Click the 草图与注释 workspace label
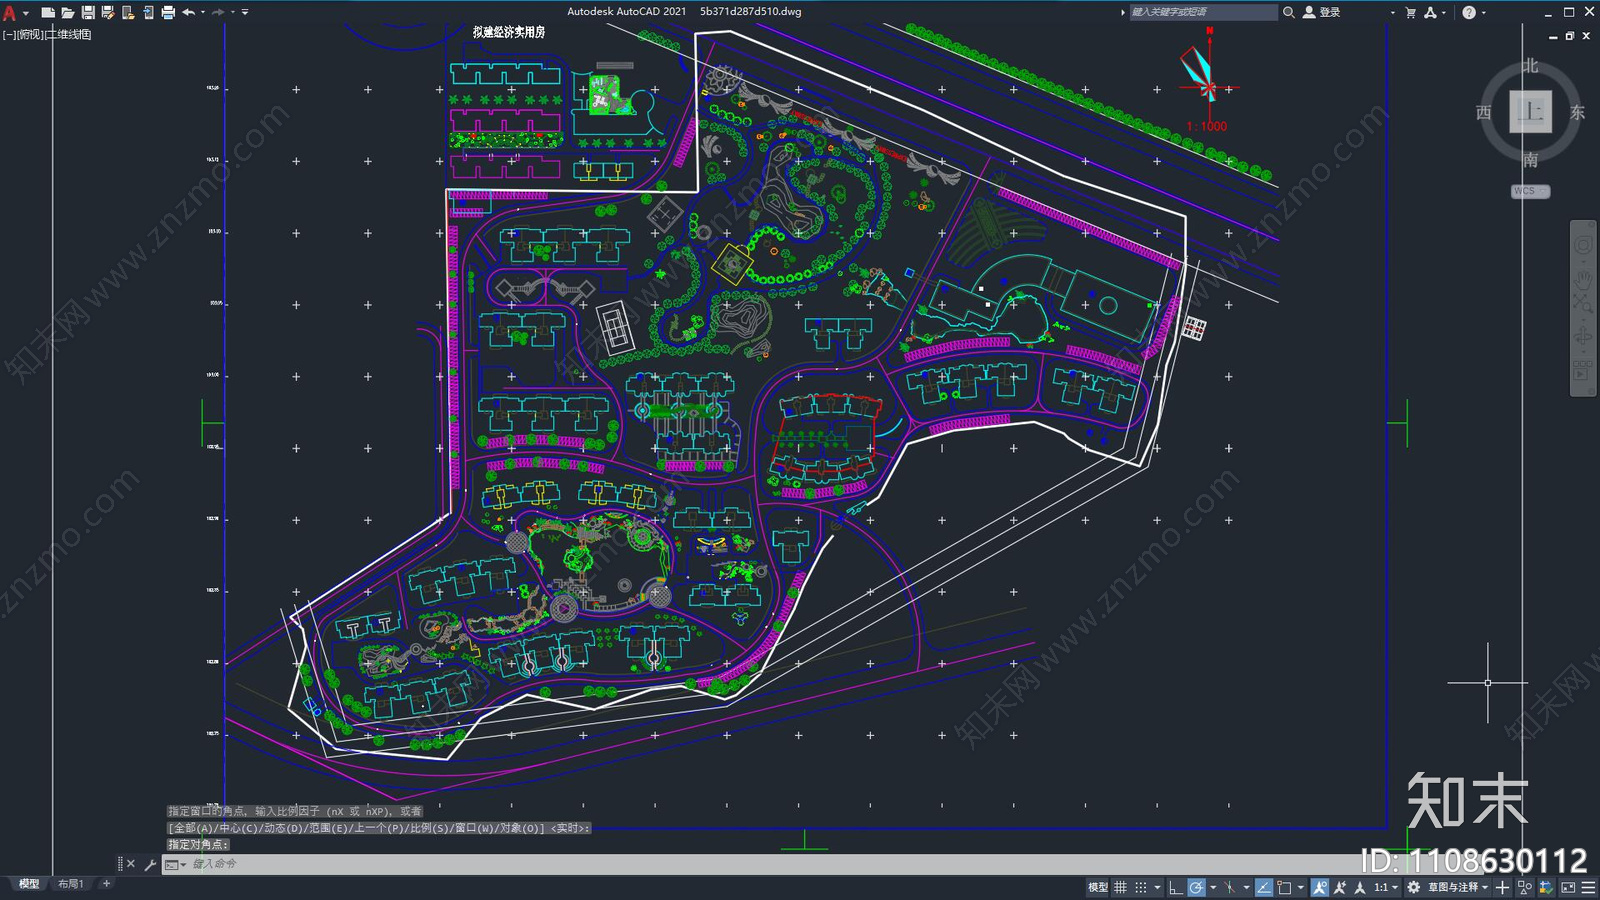 coord(1454,887)
